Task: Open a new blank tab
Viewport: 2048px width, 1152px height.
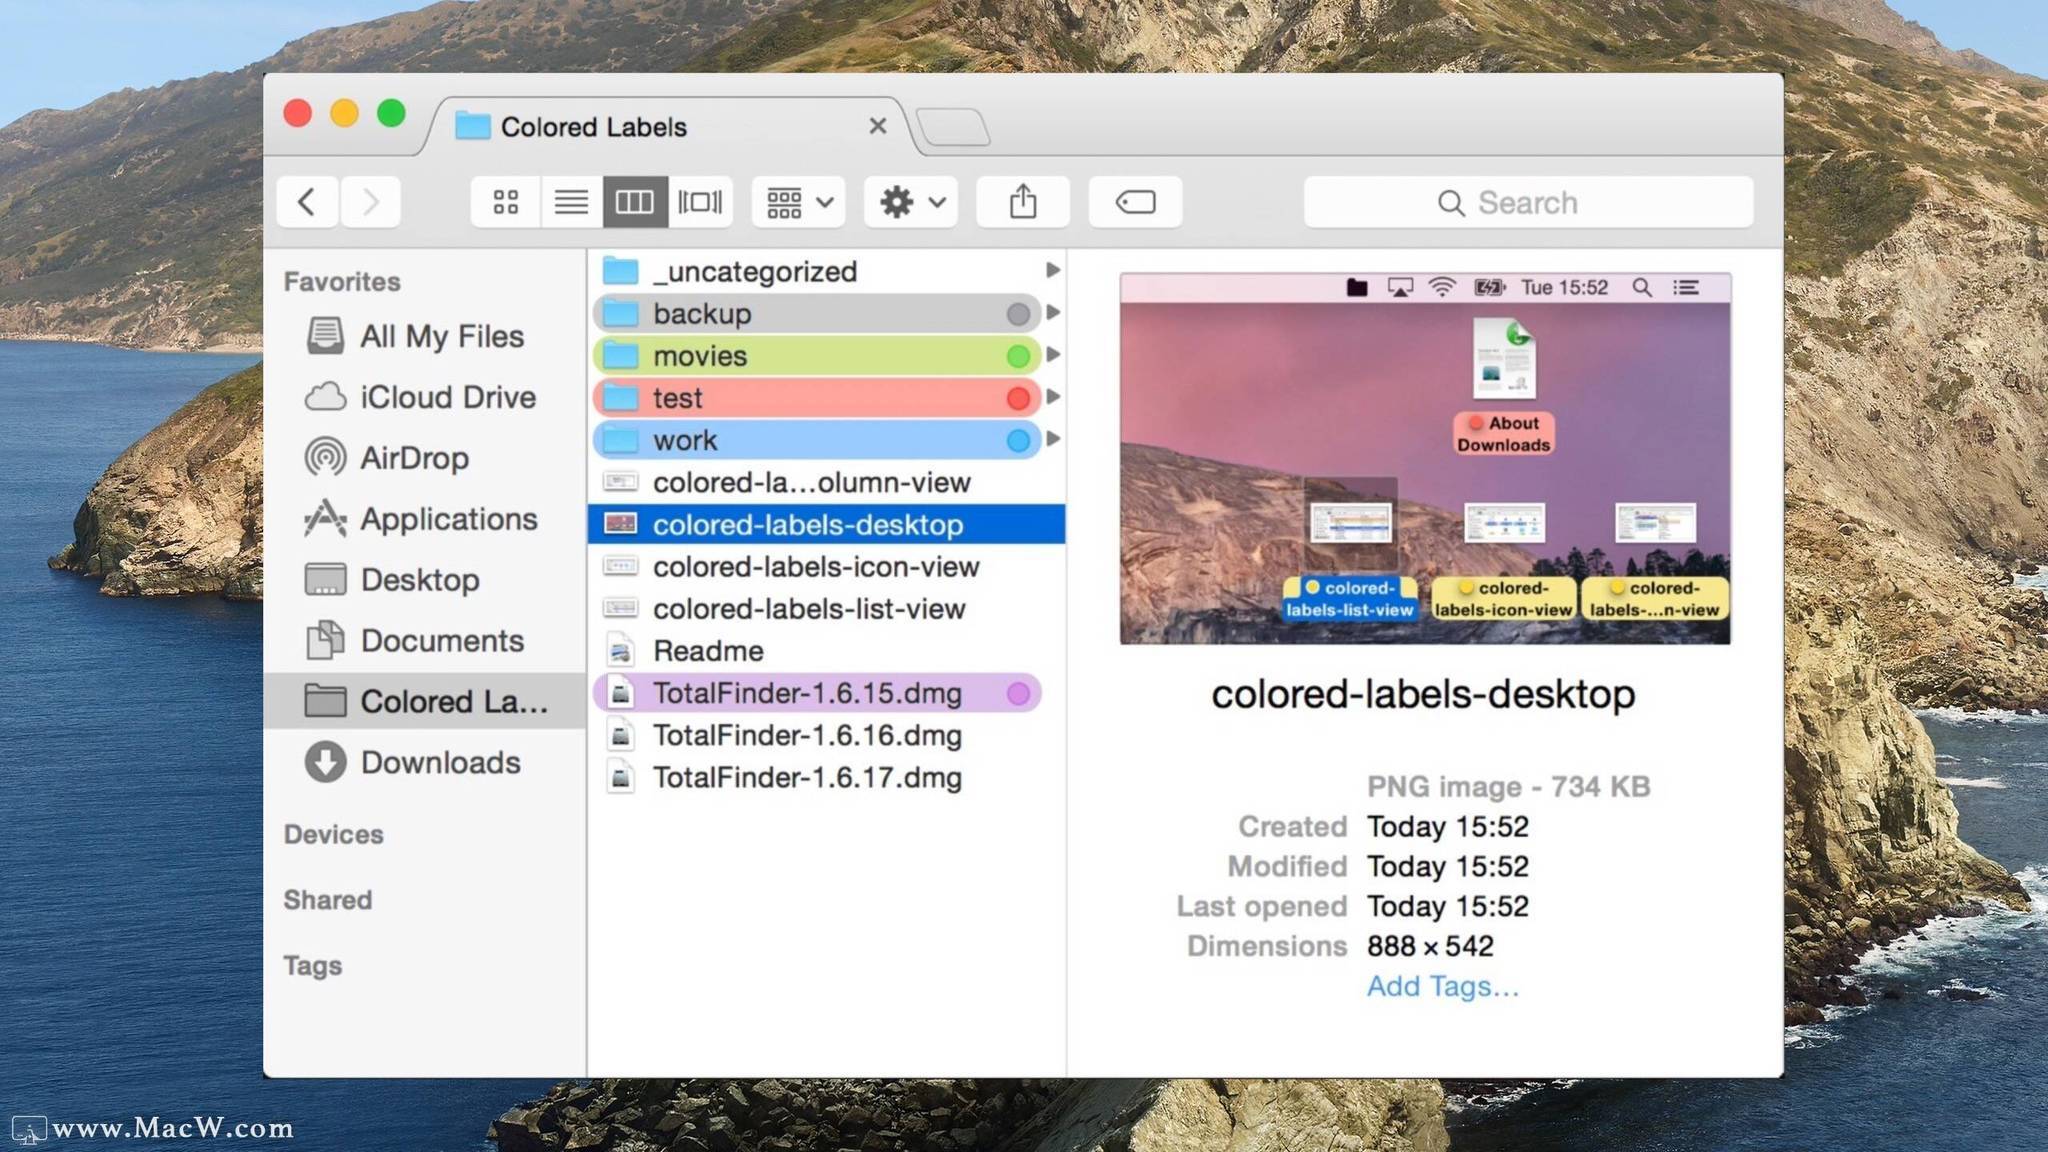Action: (953, 128)
